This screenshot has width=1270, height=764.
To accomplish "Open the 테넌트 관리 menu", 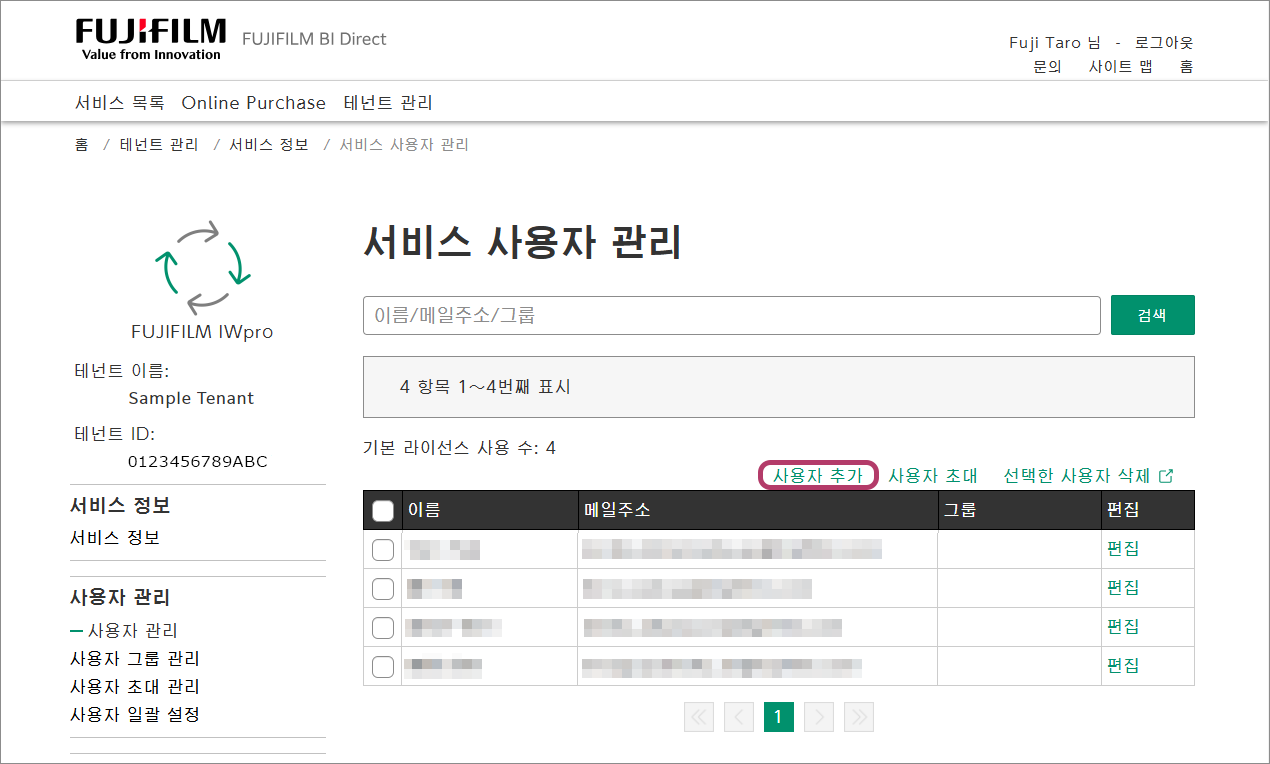I will 388,103.
